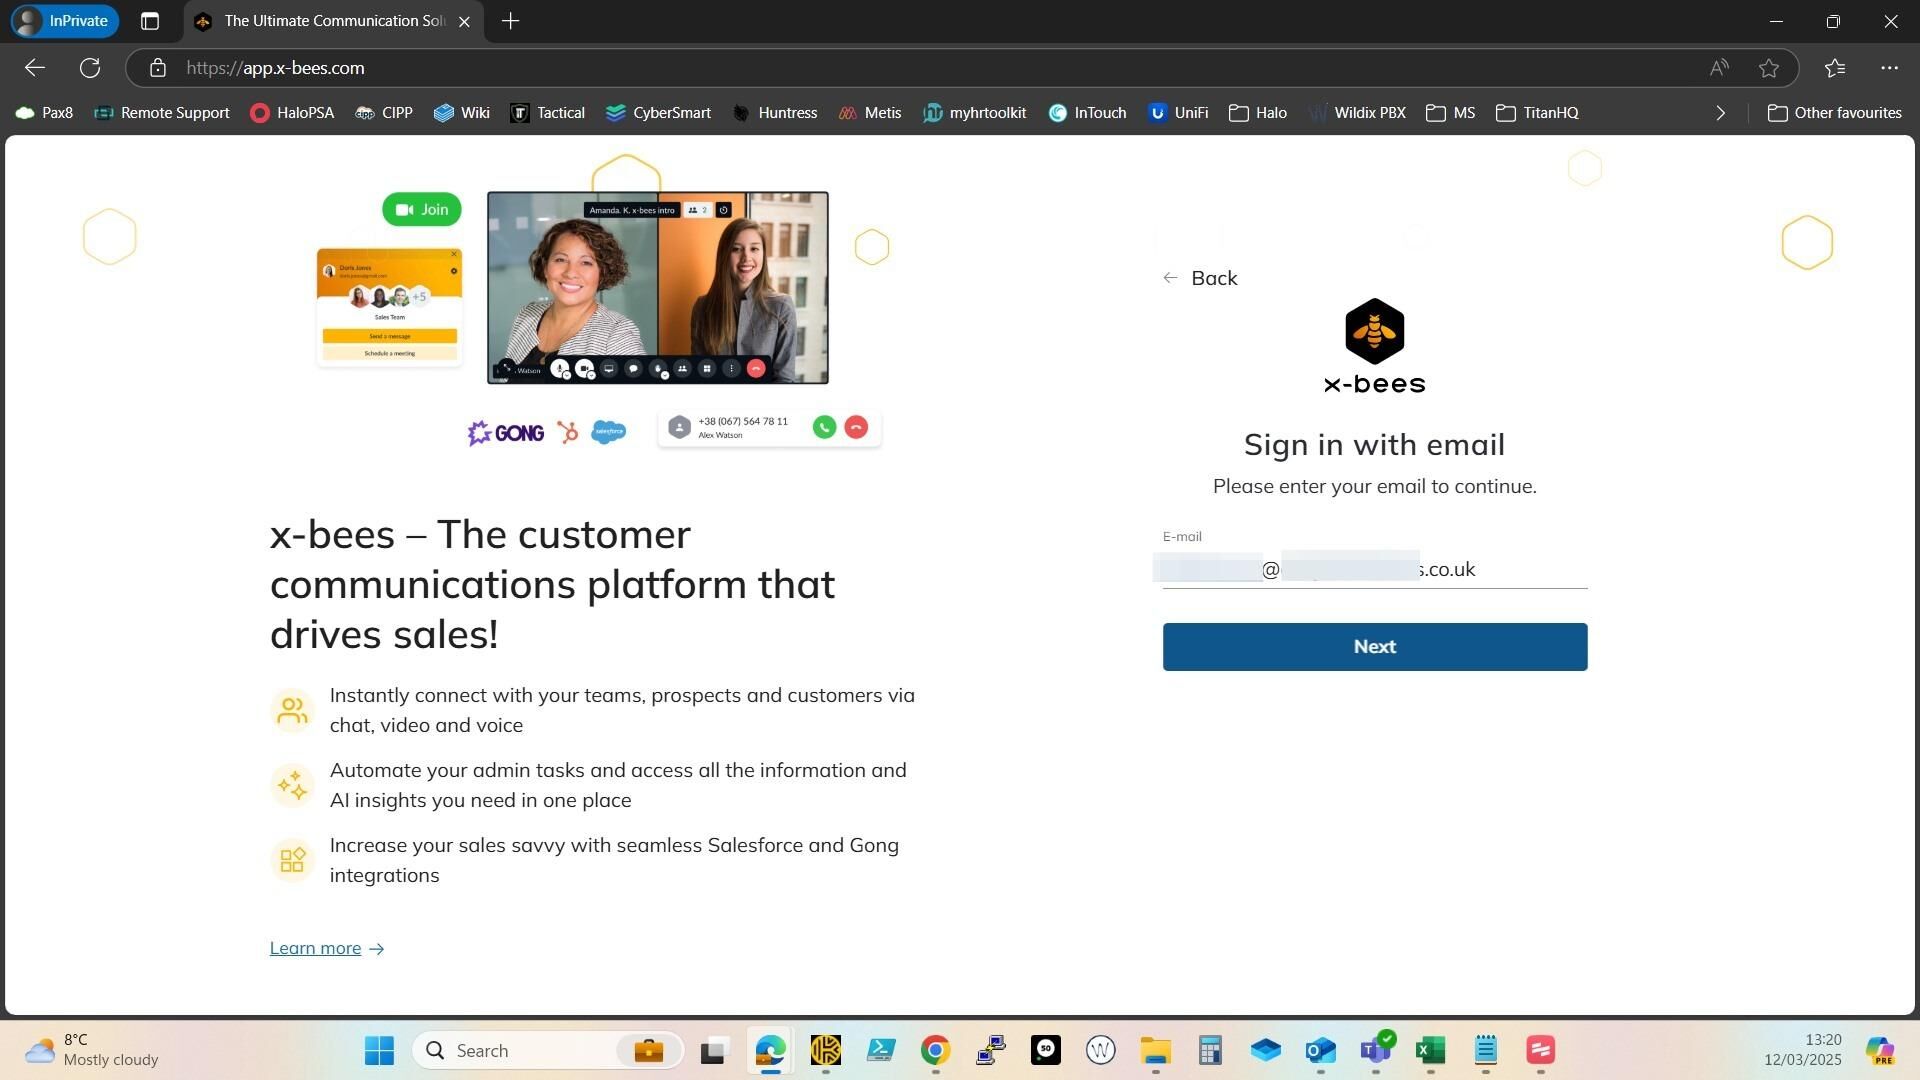Click the Next button
Screen dimensions: 1920x1080
1374,647
